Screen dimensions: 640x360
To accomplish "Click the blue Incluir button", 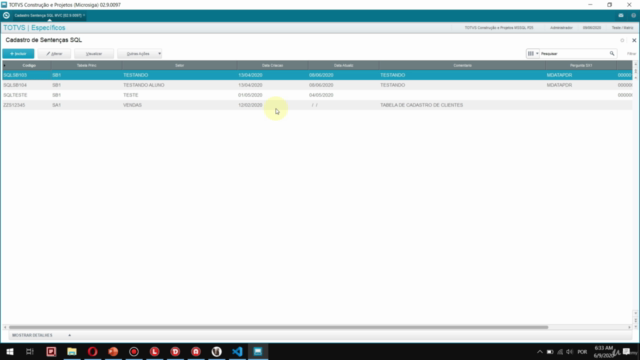I will (x=18, y=53).
